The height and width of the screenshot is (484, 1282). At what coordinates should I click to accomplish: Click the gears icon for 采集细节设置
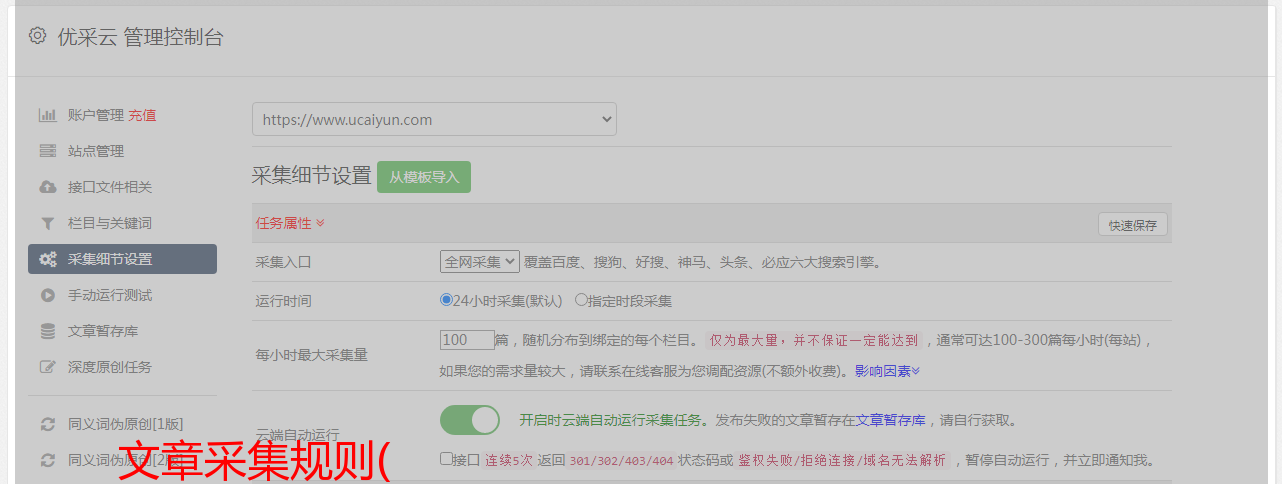tap(47, 259)
